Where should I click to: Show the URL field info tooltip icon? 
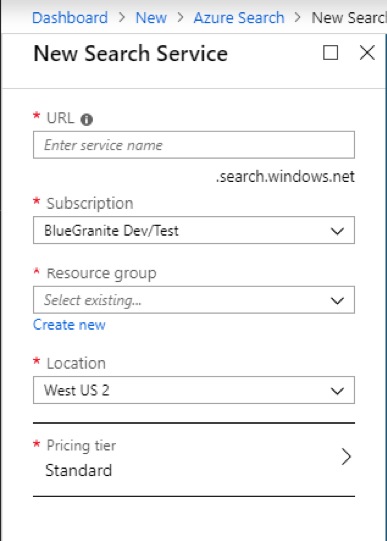pos(87,120)
